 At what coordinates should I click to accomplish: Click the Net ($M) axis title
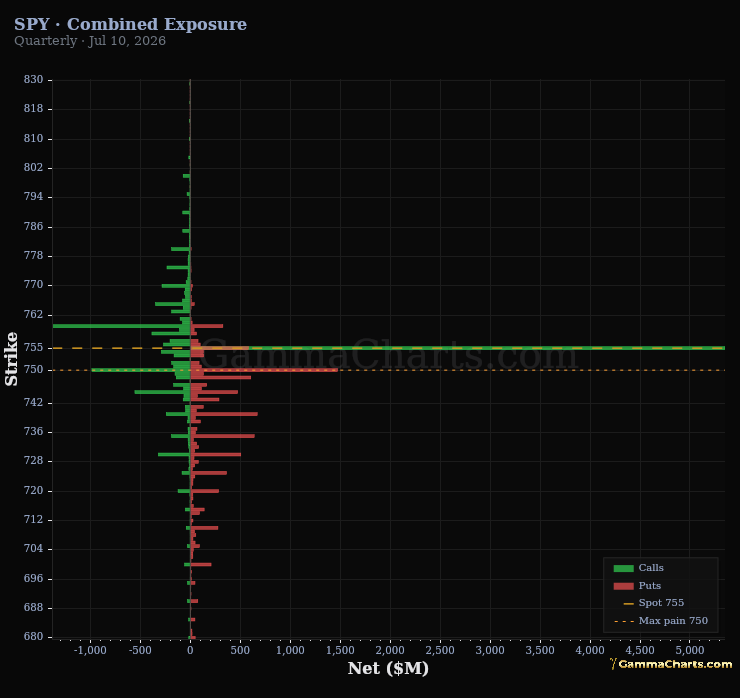[x=388, y=669]
